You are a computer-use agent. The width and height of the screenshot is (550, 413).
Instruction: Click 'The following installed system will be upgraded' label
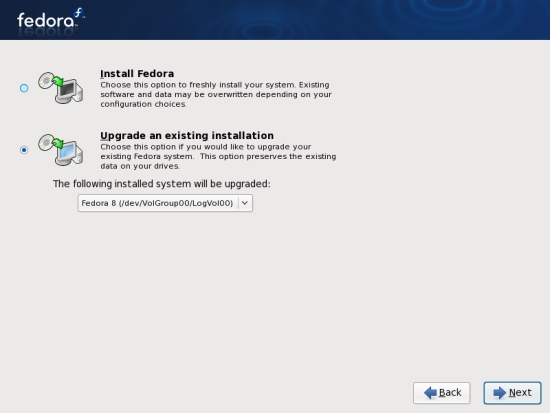[x=162, y=184]
